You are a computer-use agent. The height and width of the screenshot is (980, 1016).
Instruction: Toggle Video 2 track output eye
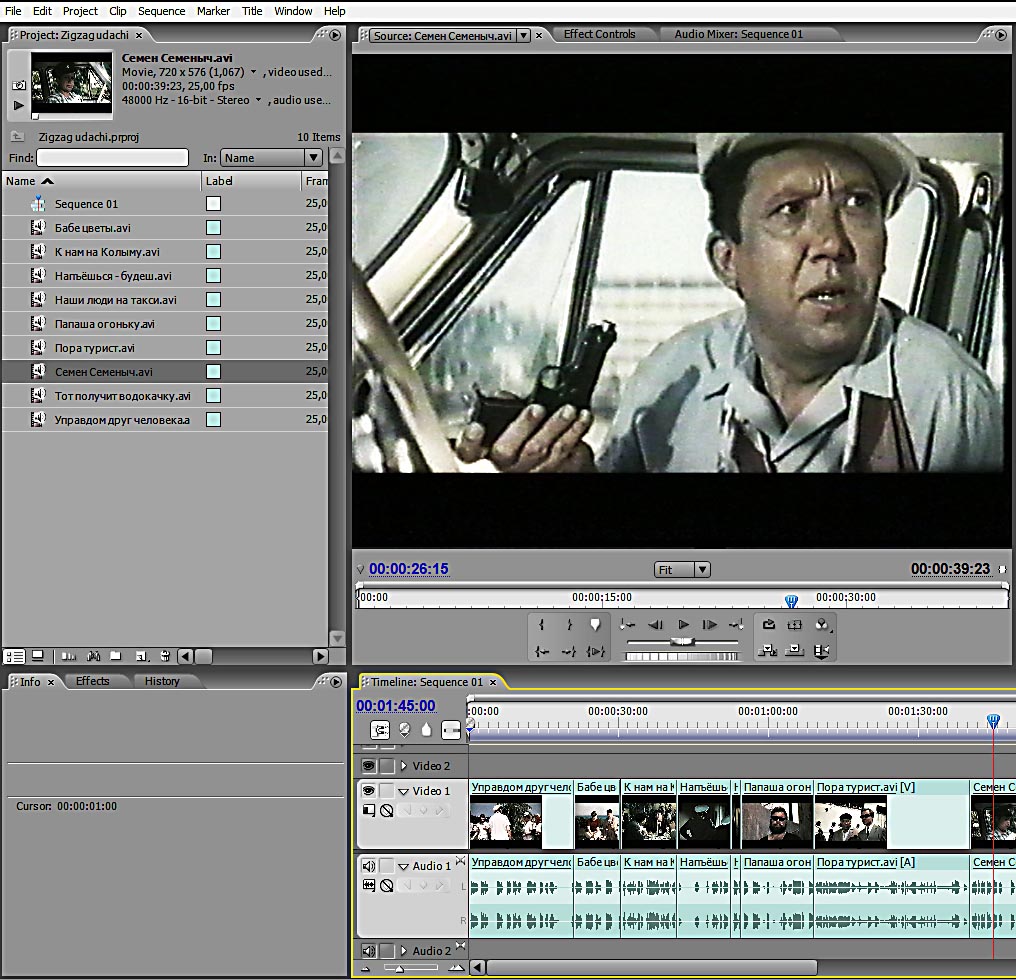pyautogui.click(x=369, y=766)
